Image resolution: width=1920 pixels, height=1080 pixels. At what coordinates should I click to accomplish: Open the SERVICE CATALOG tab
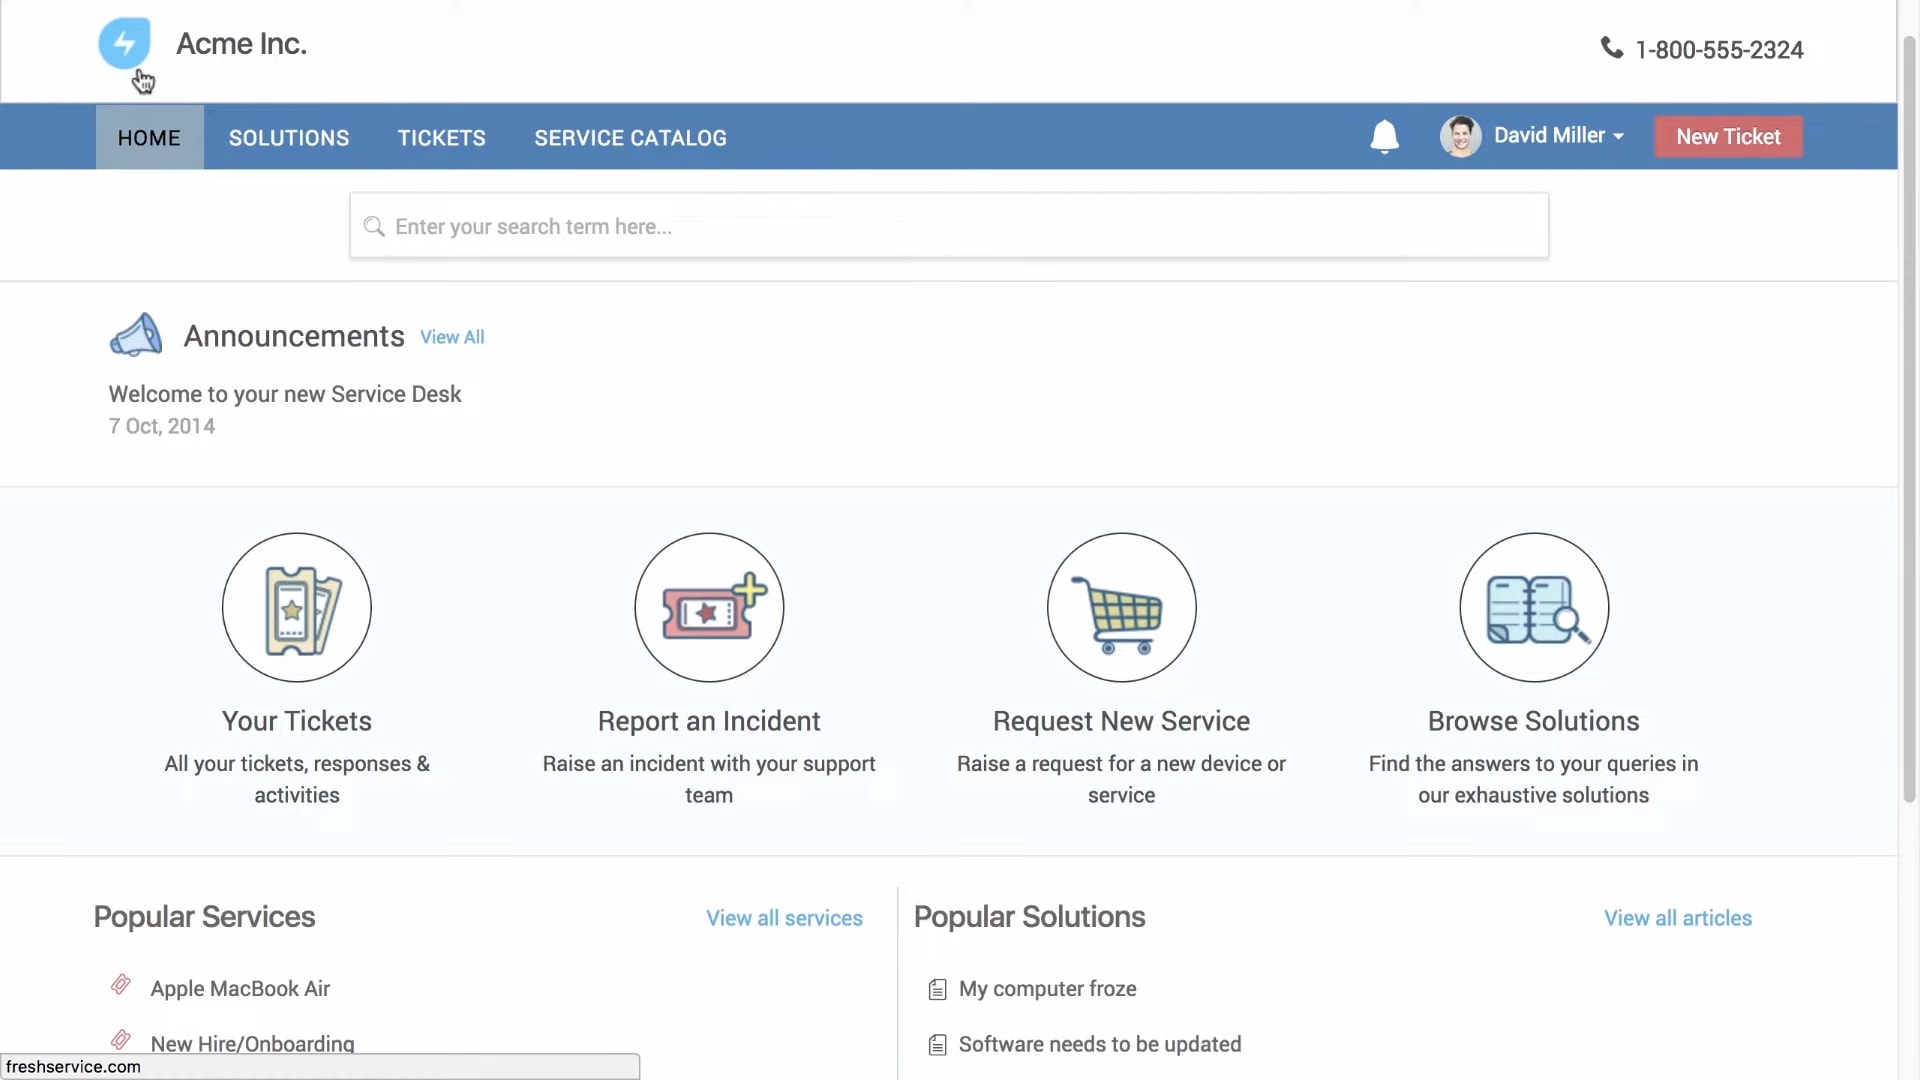pyautogui.click(x=630, y=137)
